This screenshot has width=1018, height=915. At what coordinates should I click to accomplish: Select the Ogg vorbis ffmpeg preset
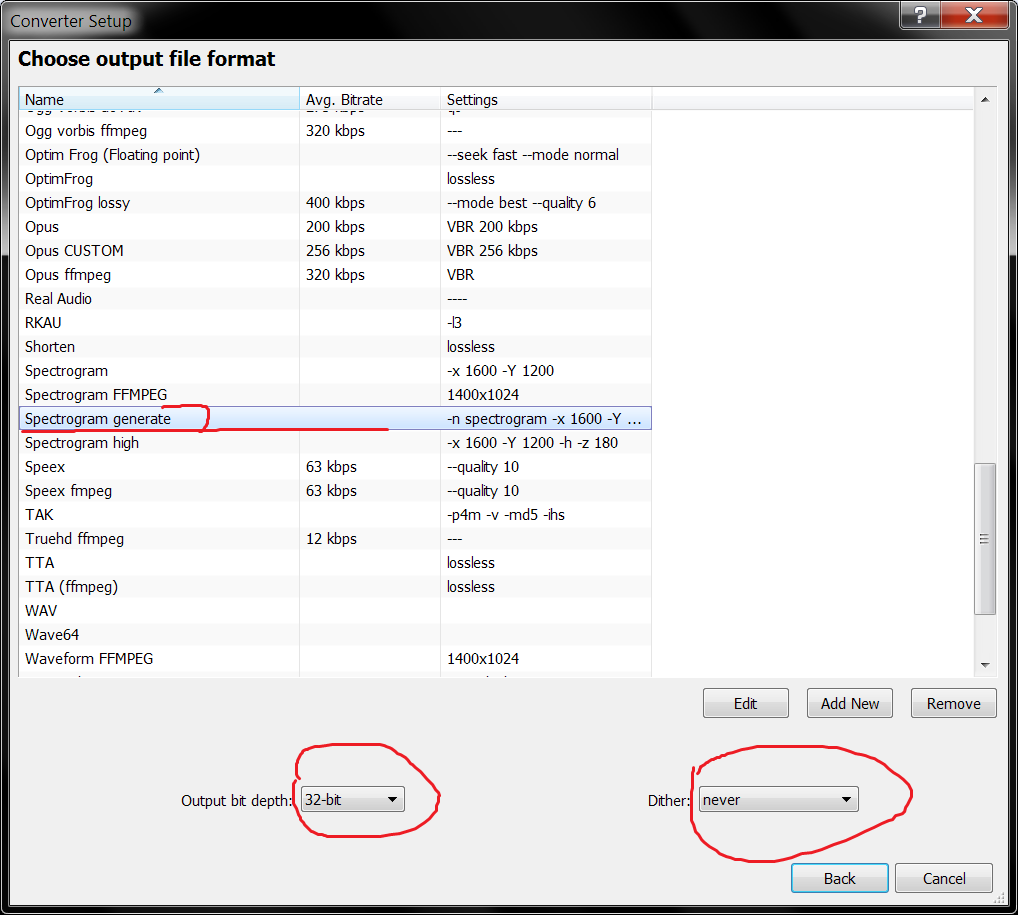[x=335, y=131]
